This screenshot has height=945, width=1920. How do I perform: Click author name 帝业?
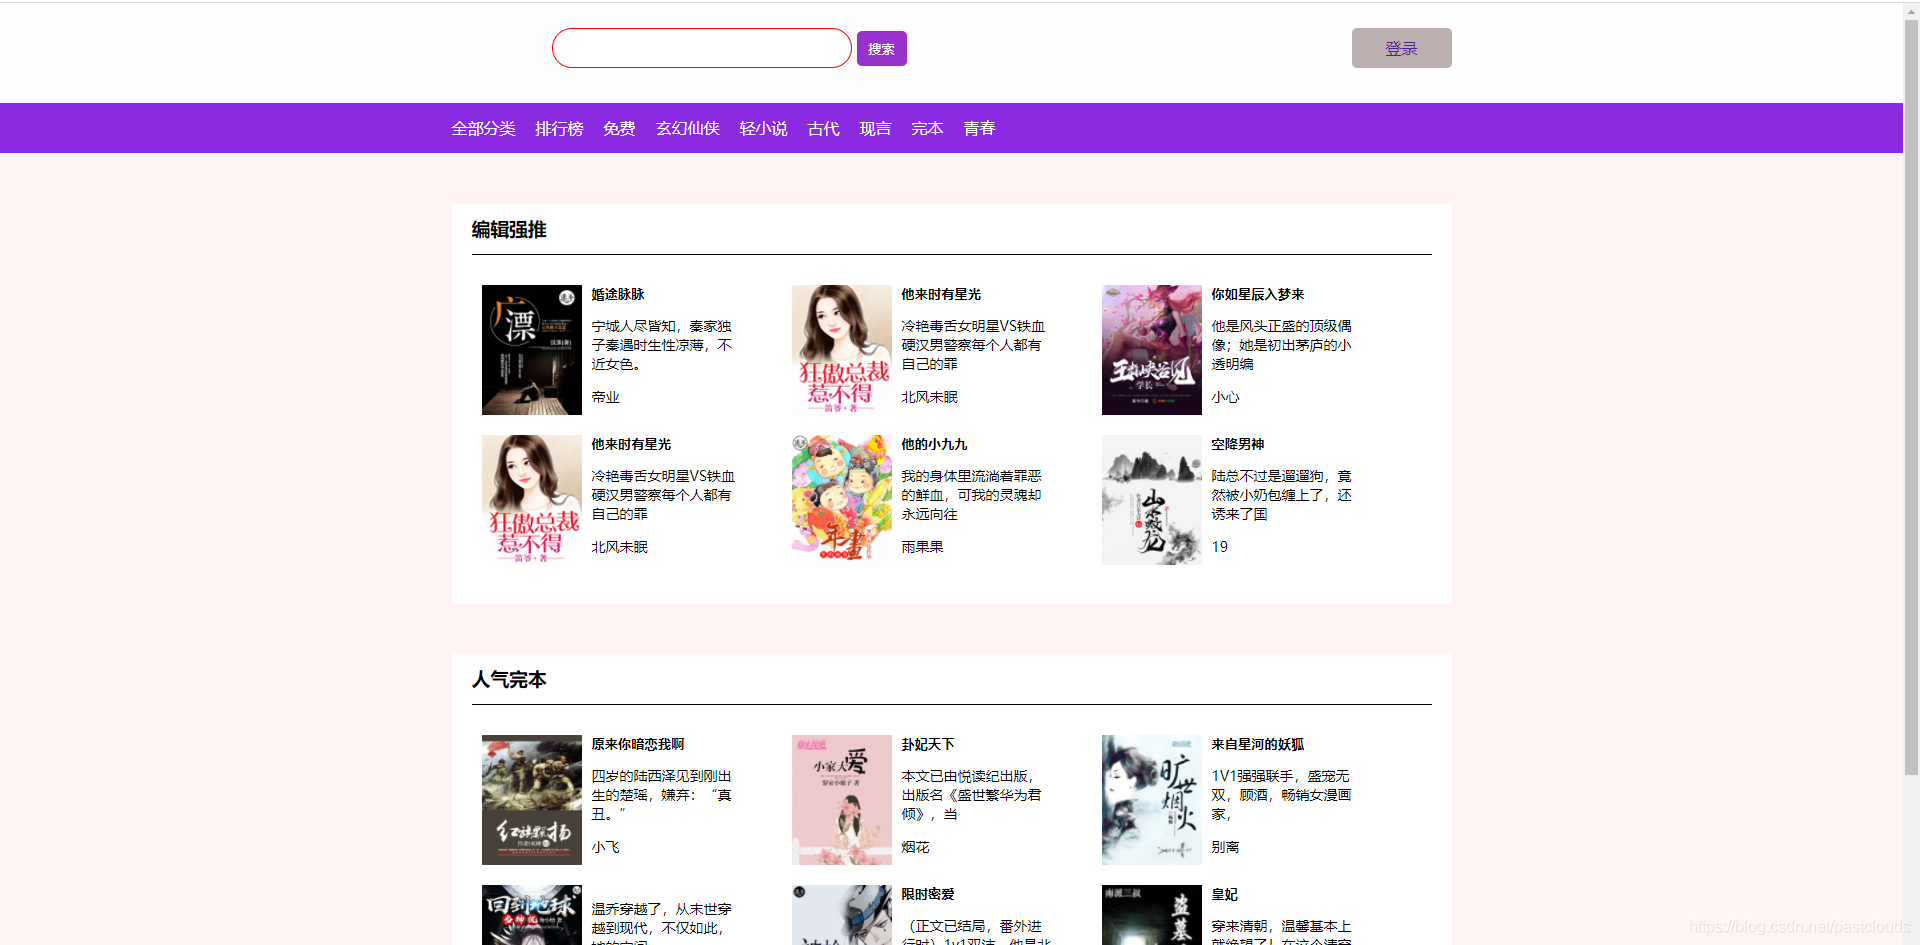pos(605,397)
